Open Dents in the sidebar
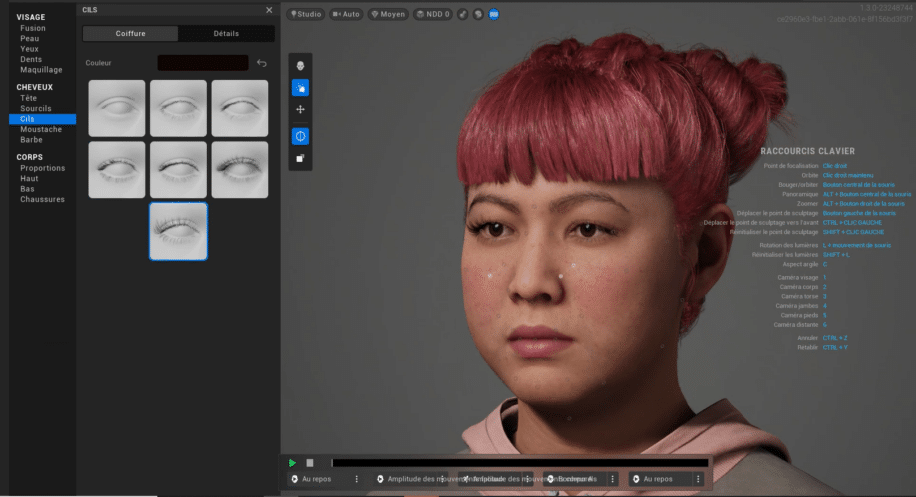 pos(31,60)
